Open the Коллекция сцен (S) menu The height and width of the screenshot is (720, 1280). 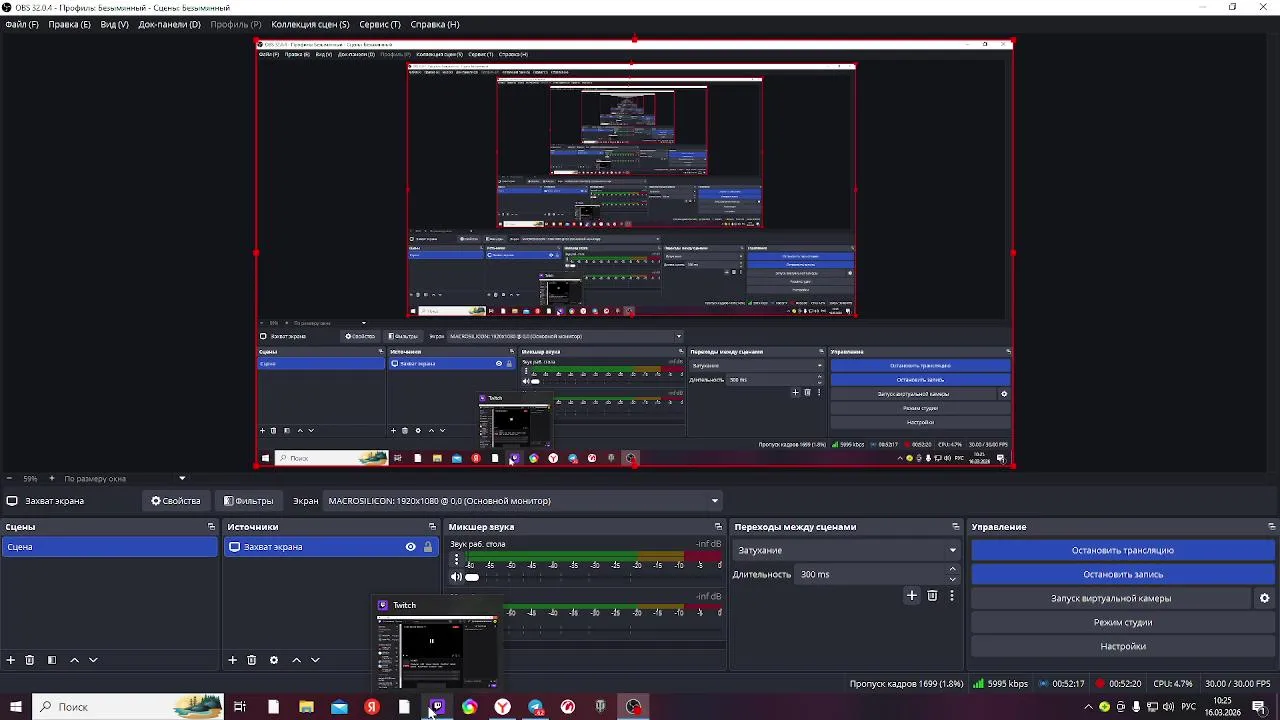click(310, 24)
